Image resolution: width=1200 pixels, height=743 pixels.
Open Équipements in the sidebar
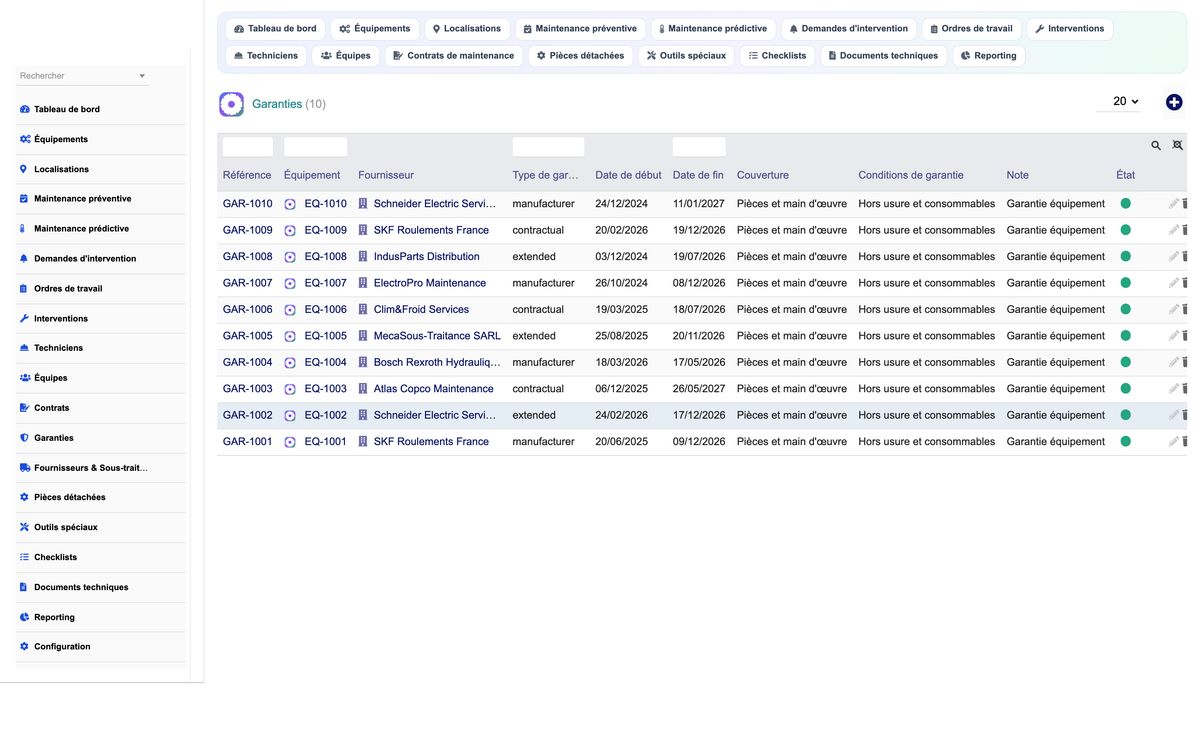coord(60,139)
